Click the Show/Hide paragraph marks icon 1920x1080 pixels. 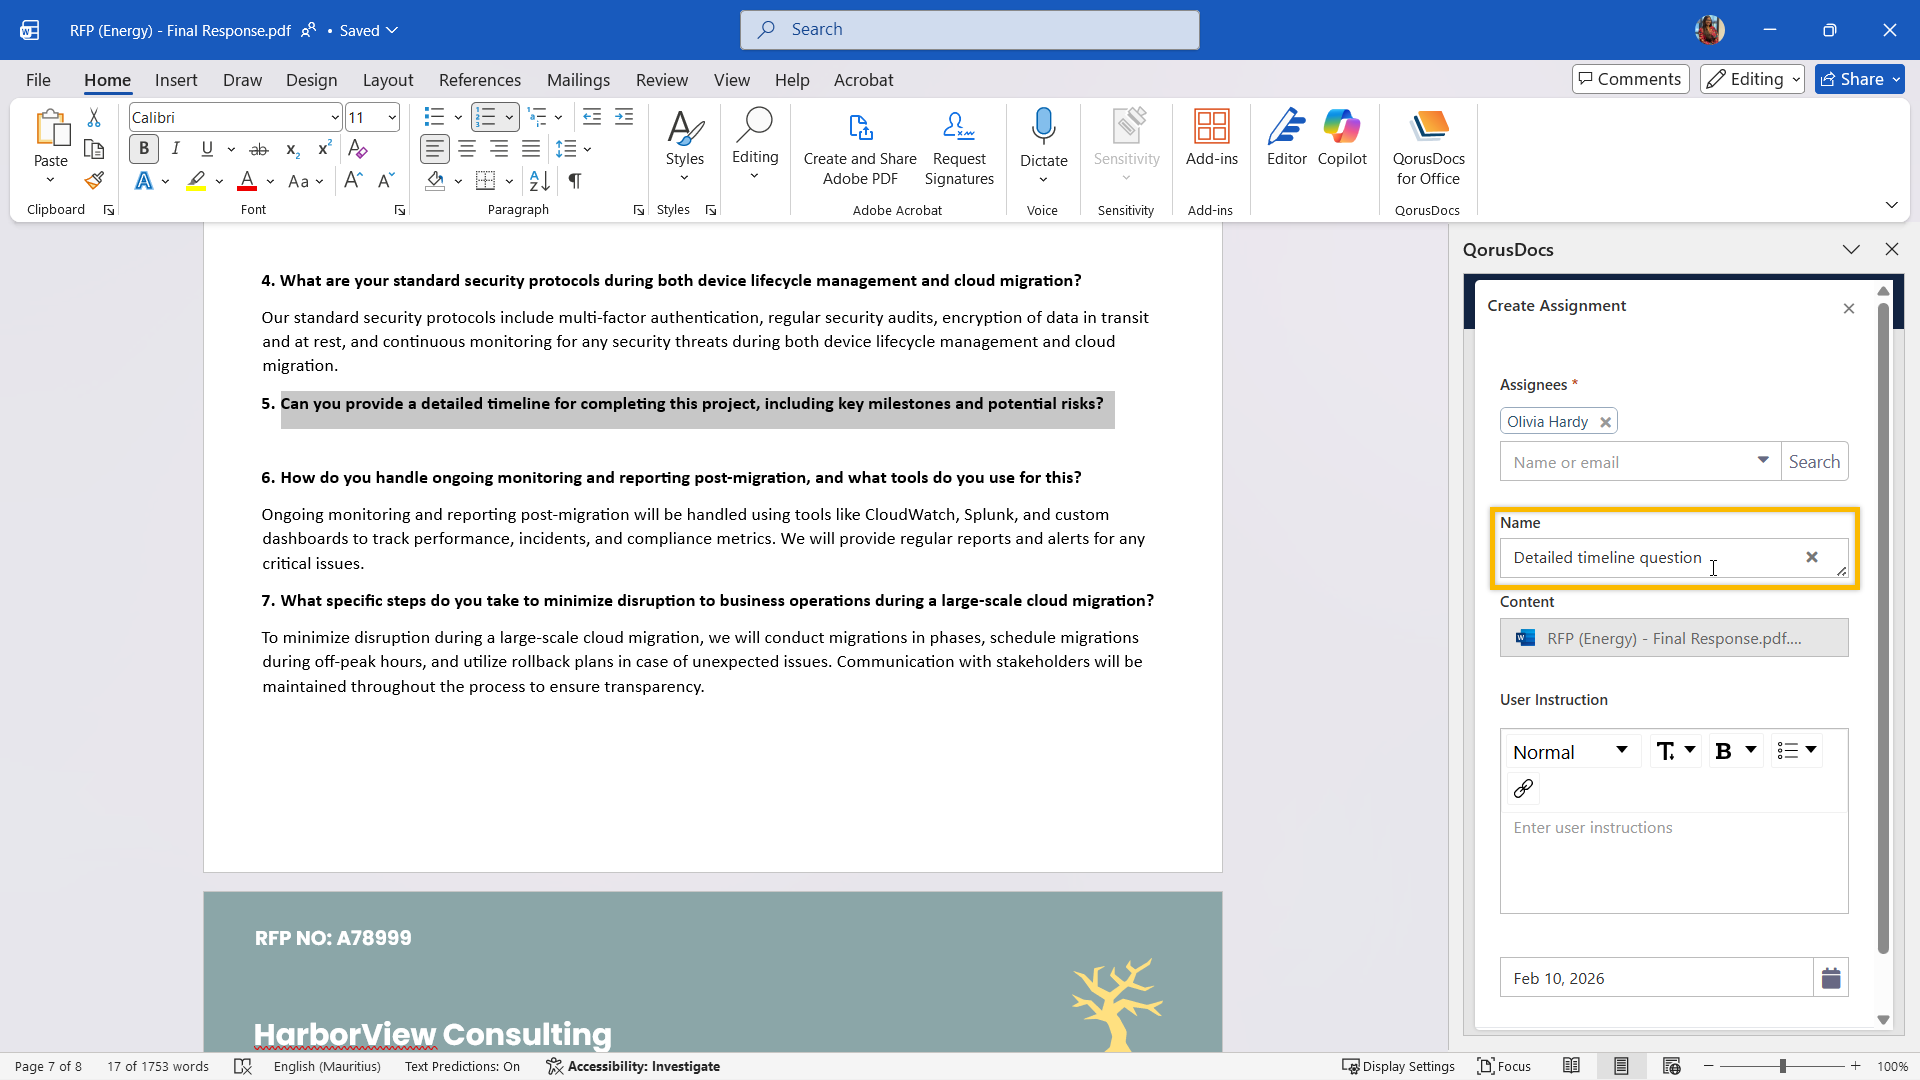575,181
